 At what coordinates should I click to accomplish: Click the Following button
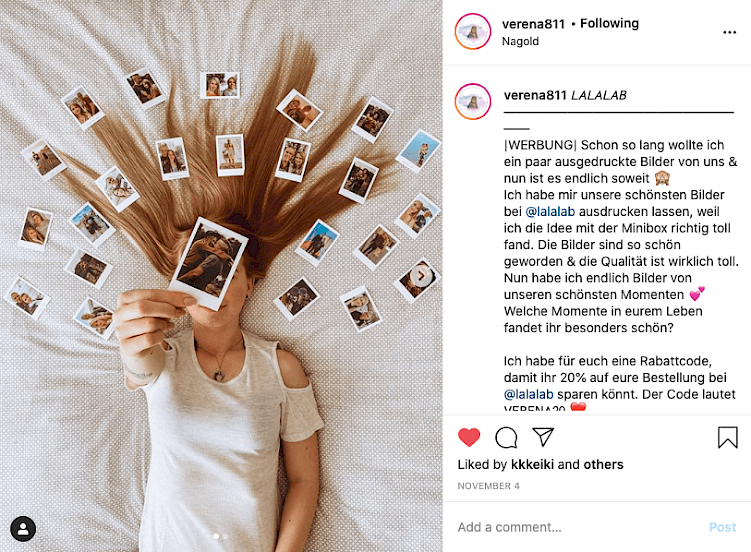click(609, 23)
